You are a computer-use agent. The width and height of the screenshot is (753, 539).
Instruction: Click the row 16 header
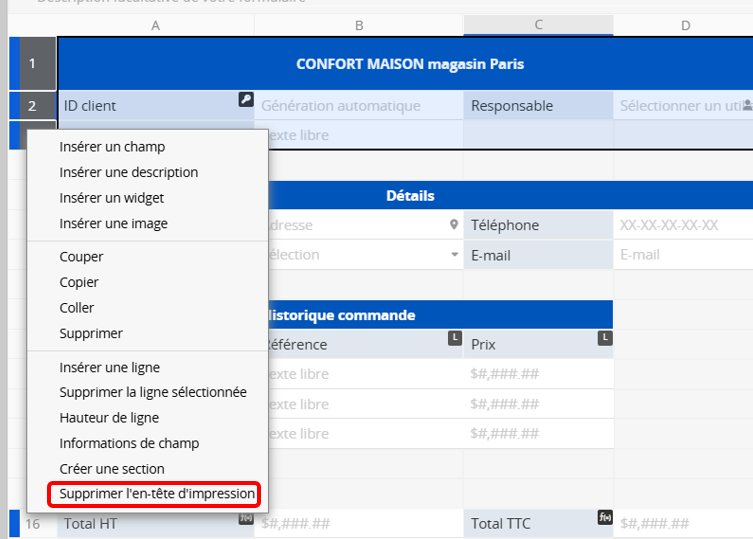pyautogui.click(x=33, y=524)
